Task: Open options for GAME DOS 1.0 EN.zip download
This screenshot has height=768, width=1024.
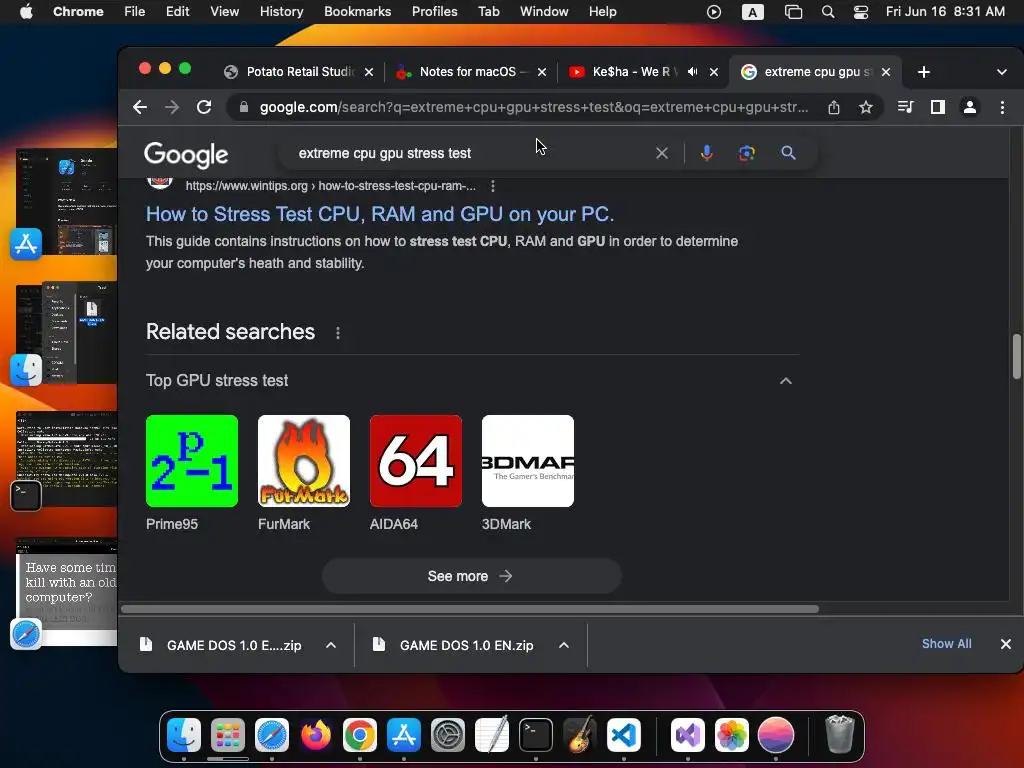Action: 564,645
